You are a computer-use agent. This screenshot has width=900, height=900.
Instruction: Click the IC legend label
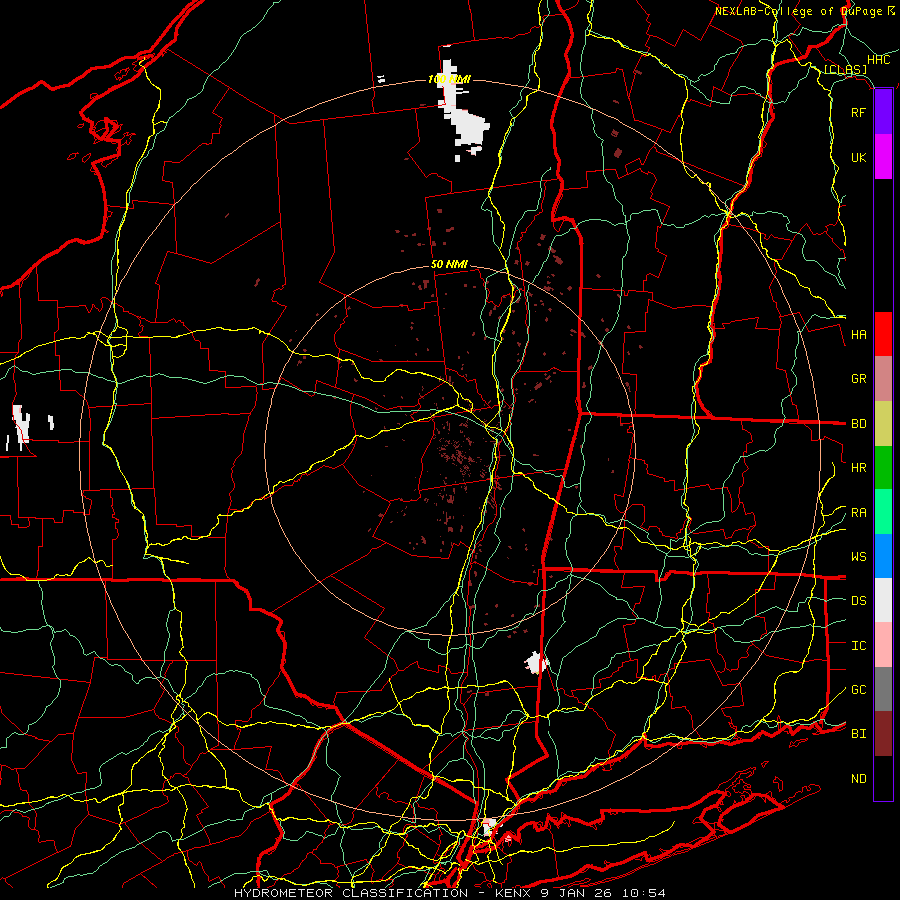point(859,646)
